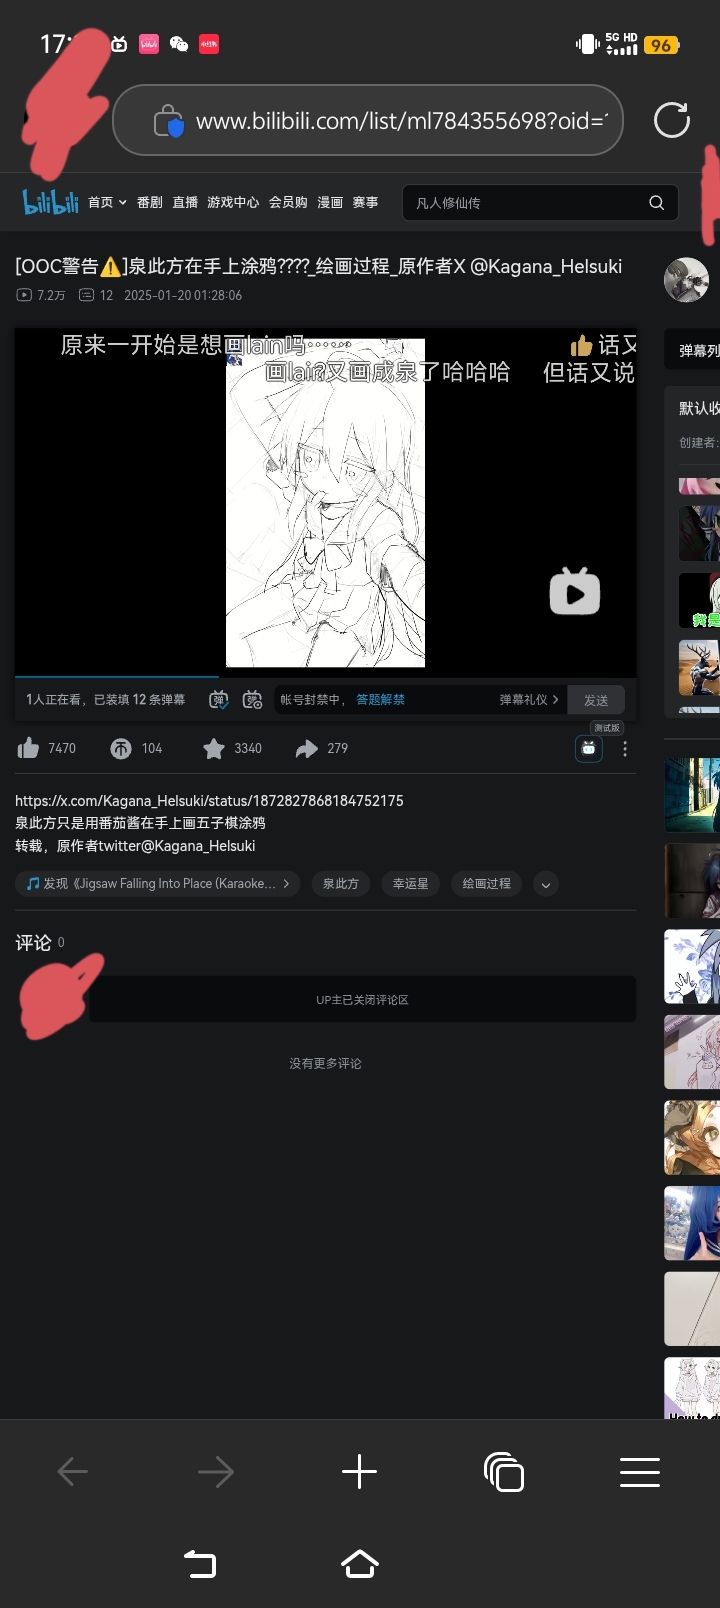Click the video progress bar
The image size is (720, 1608).
tap(325, 677)
